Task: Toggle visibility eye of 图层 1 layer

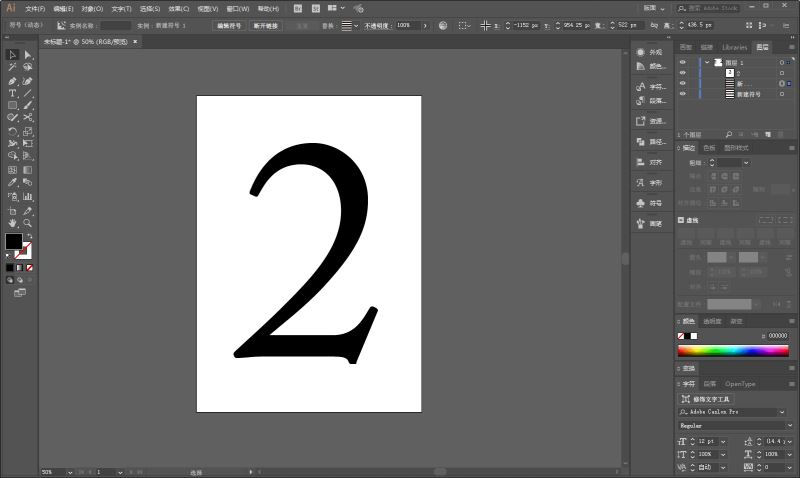Action: (x=683, y=62)
